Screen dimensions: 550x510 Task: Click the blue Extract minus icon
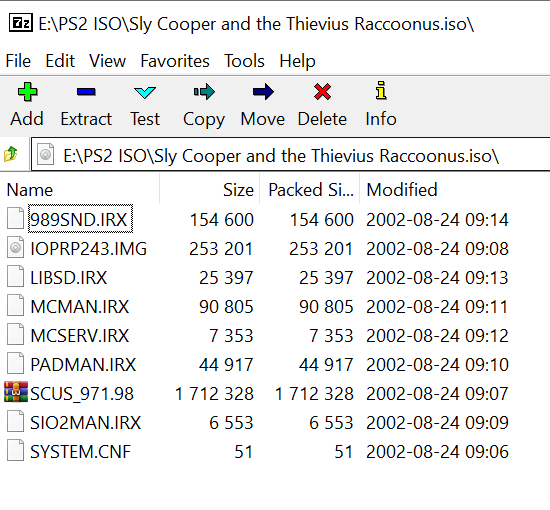86,92
